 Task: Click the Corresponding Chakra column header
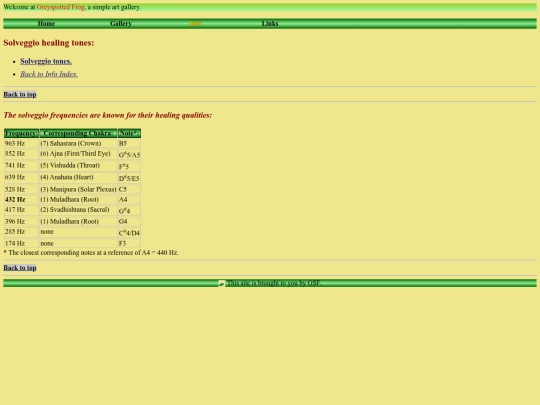tap(78, 133)
